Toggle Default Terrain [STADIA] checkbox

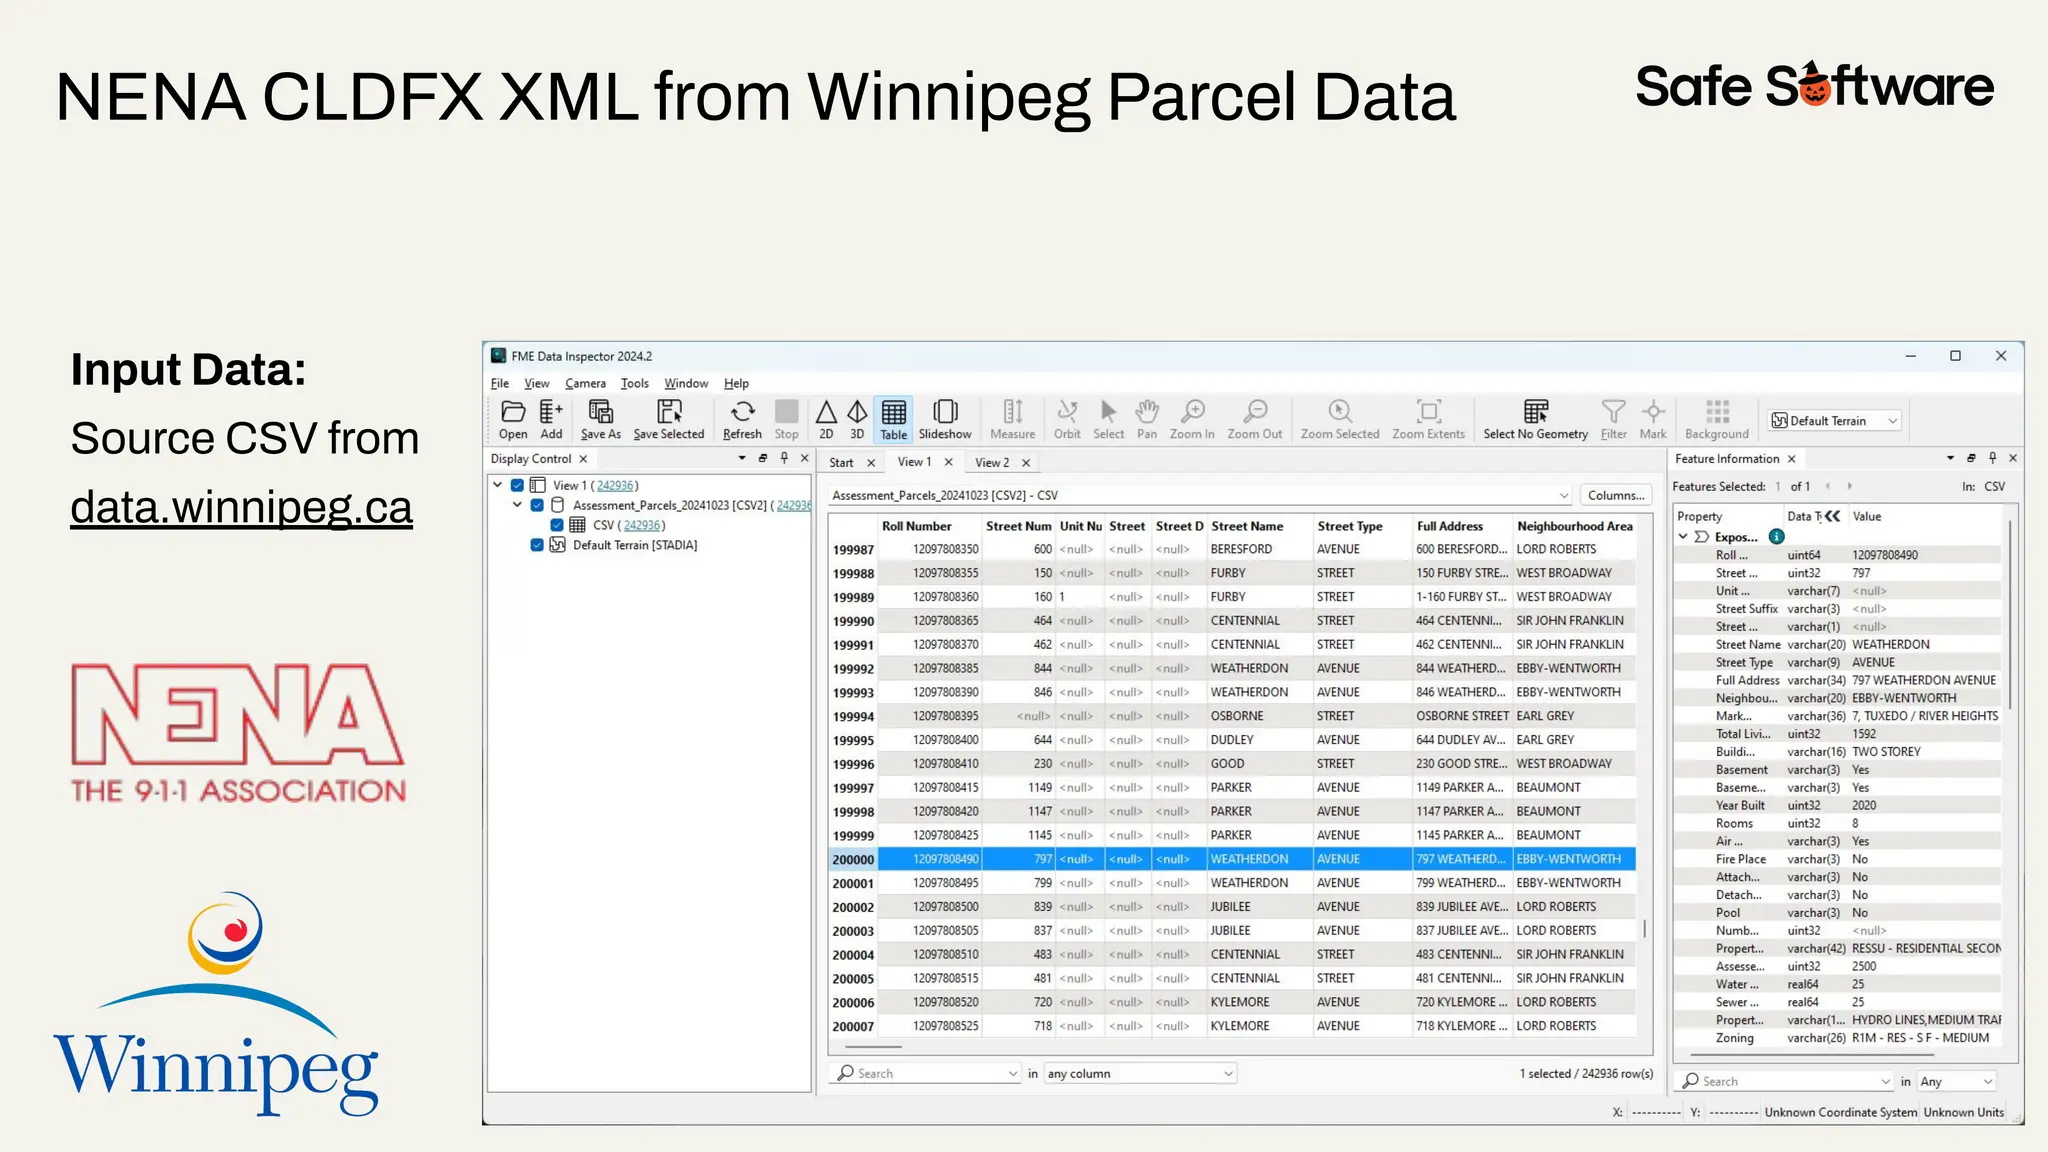(538, 545)
